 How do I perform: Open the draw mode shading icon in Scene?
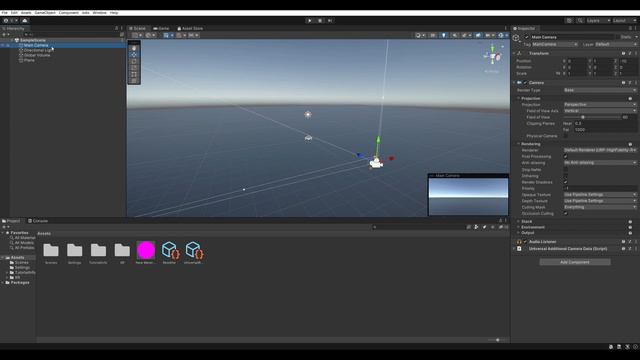[x=418, y=35]
